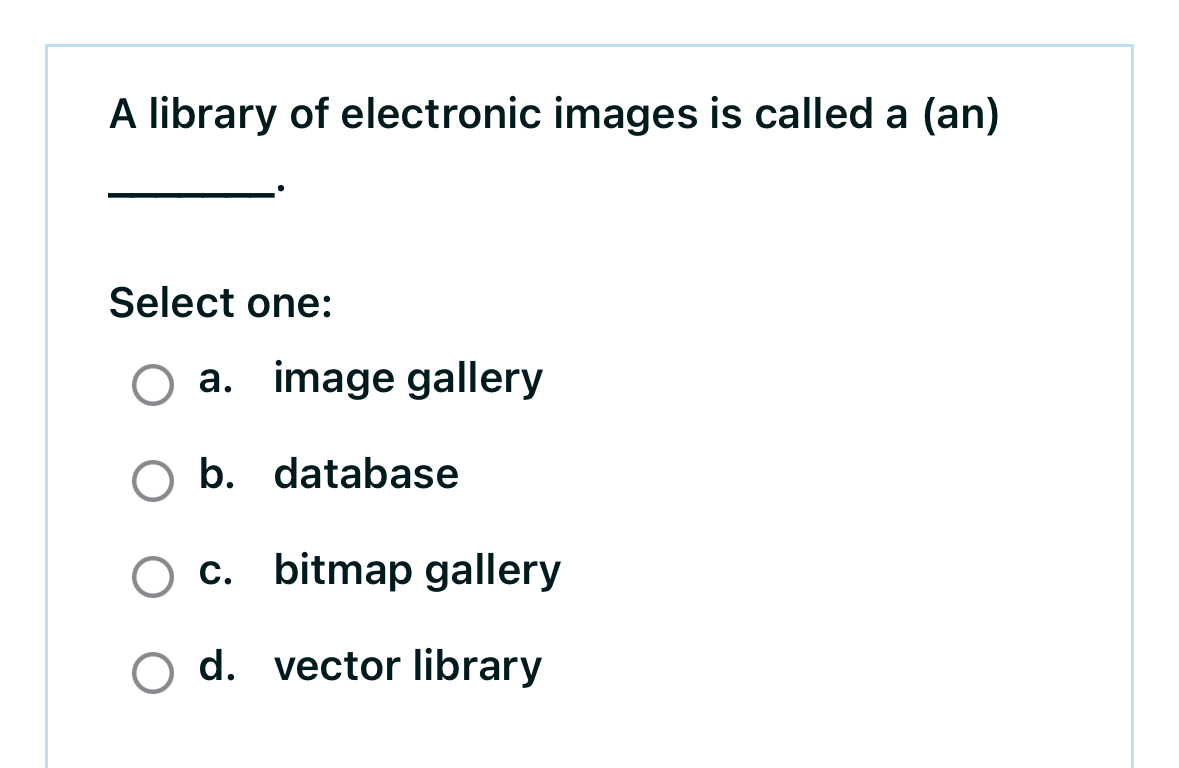Click the letter b beside second option
This screenshot has width=1179, height=768.
click(x=214, y=475)
